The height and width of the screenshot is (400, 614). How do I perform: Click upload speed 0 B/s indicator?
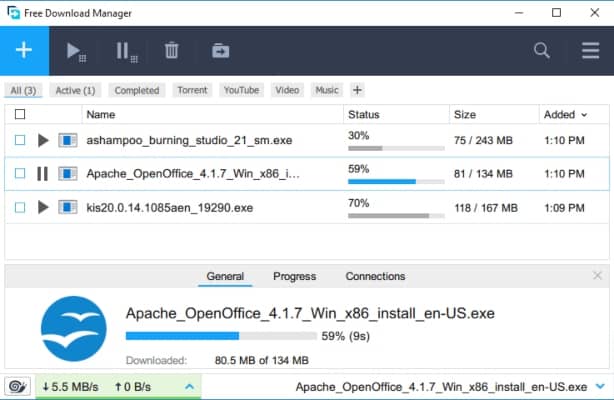pyautogui.click(x=133, y=387)
